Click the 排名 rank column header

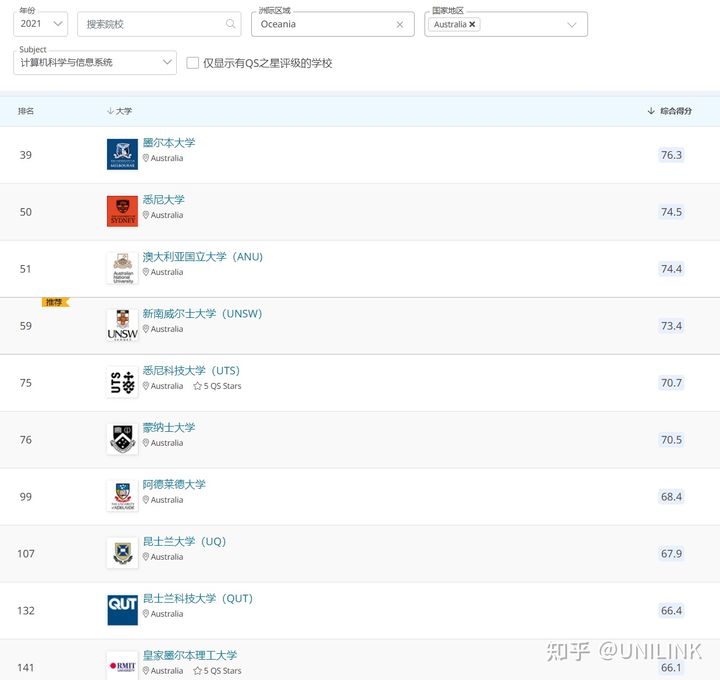coord(26,111)
